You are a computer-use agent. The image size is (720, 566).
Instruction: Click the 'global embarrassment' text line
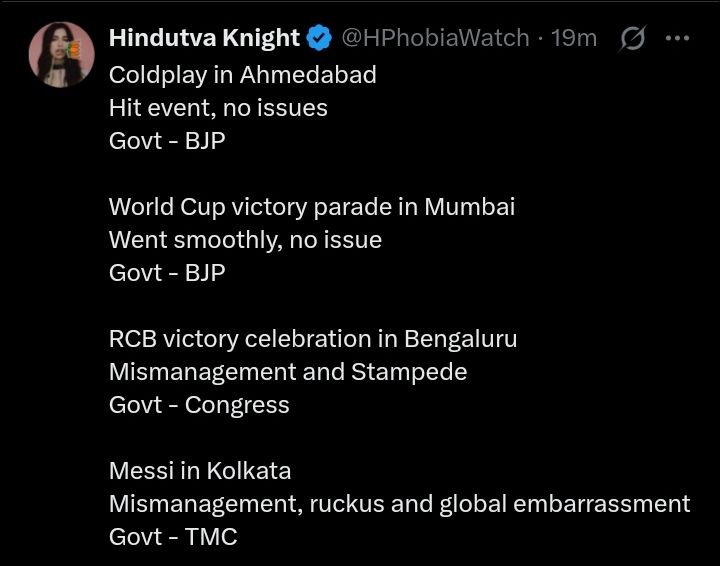[564, 503]
